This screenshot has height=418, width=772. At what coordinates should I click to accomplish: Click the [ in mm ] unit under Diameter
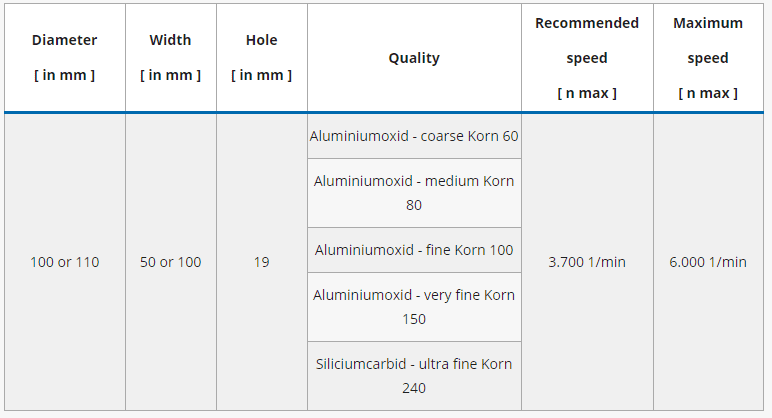pyautogui.click(x=65, y=75)
